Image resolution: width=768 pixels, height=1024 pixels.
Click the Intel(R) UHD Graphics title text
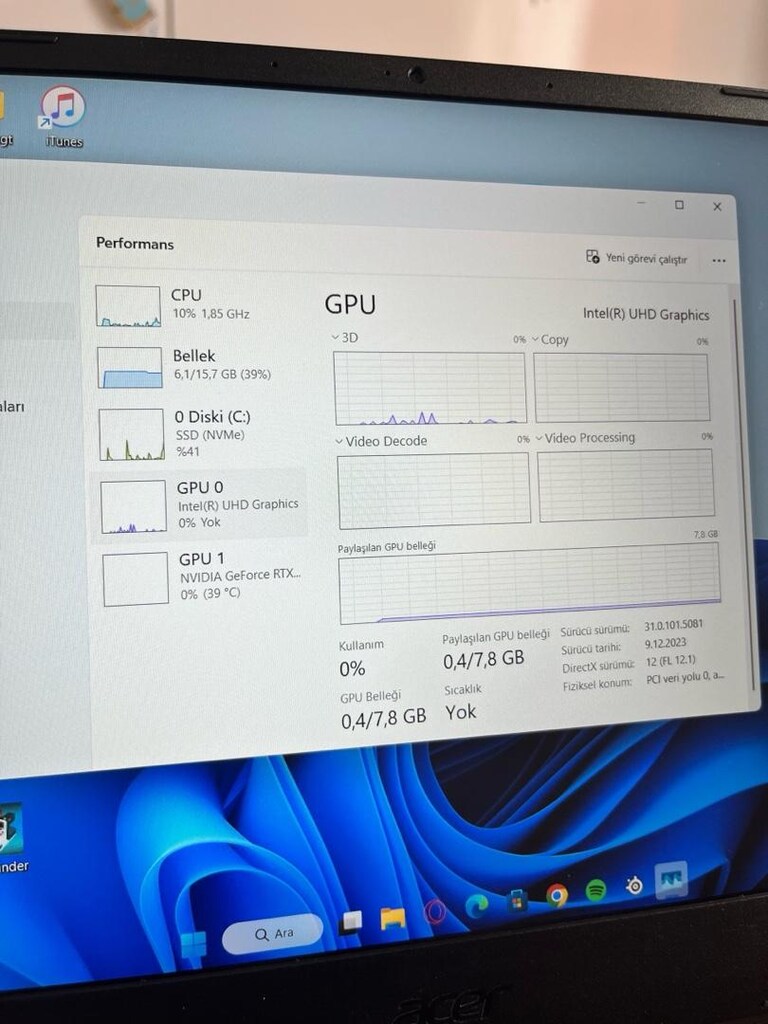[646, 314]
